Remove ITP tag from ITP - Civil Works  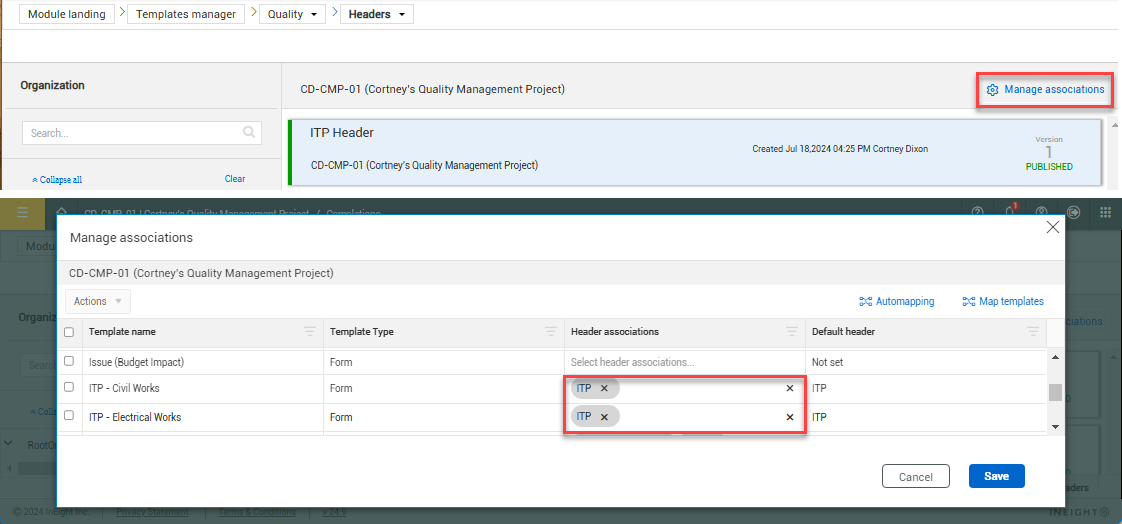click(604, 388)
